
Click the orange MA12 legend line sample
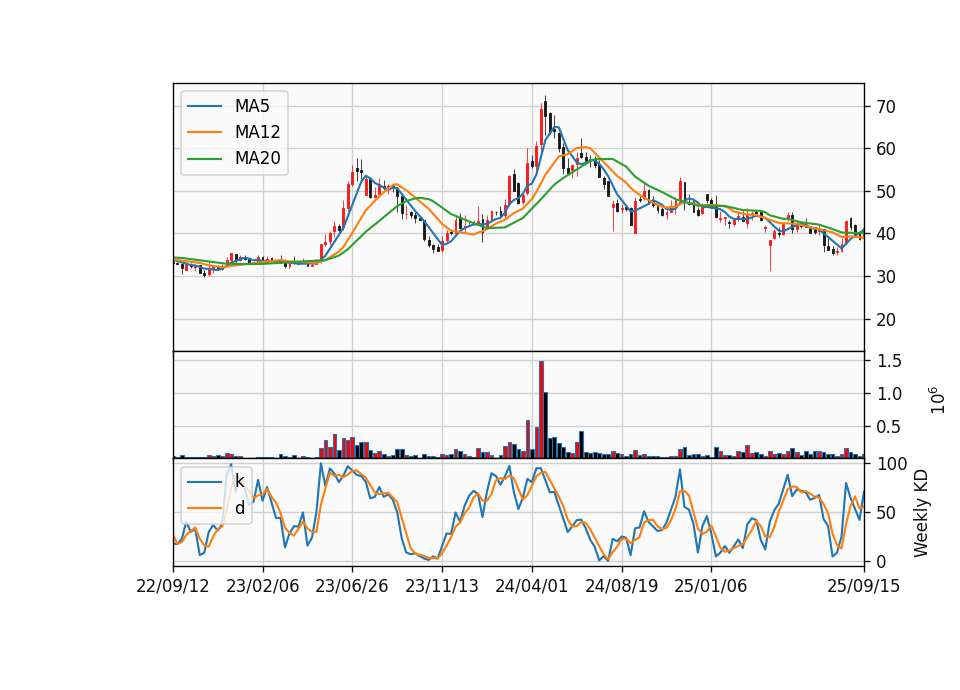pos(204,132)
